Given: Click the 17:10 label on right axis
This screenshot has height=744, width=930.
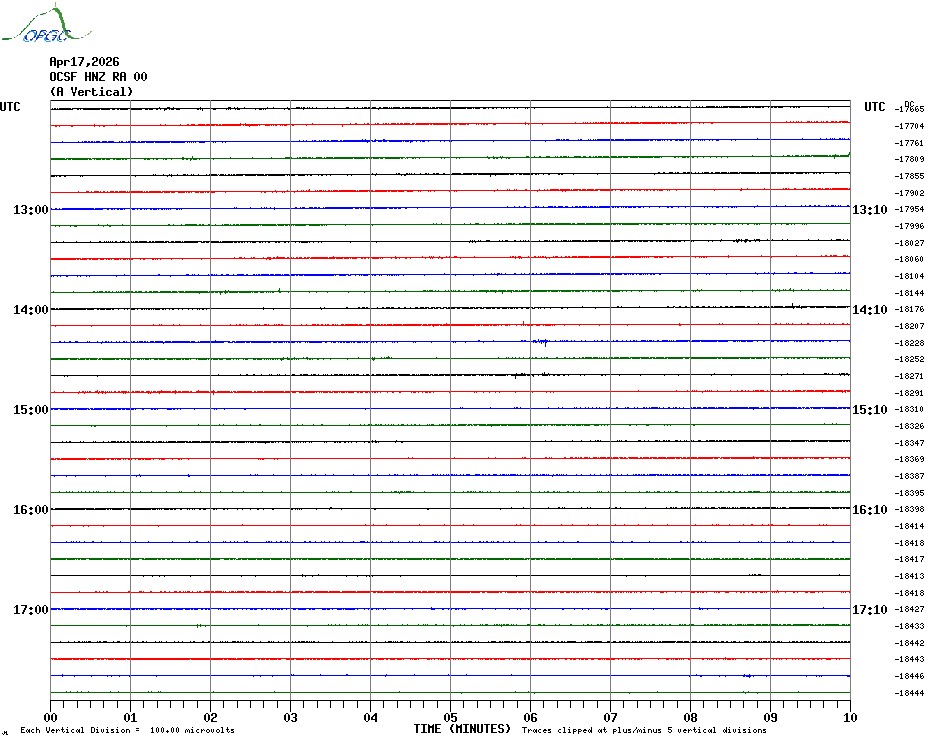Looking at the screenshot, I should (x=869, y=610).
